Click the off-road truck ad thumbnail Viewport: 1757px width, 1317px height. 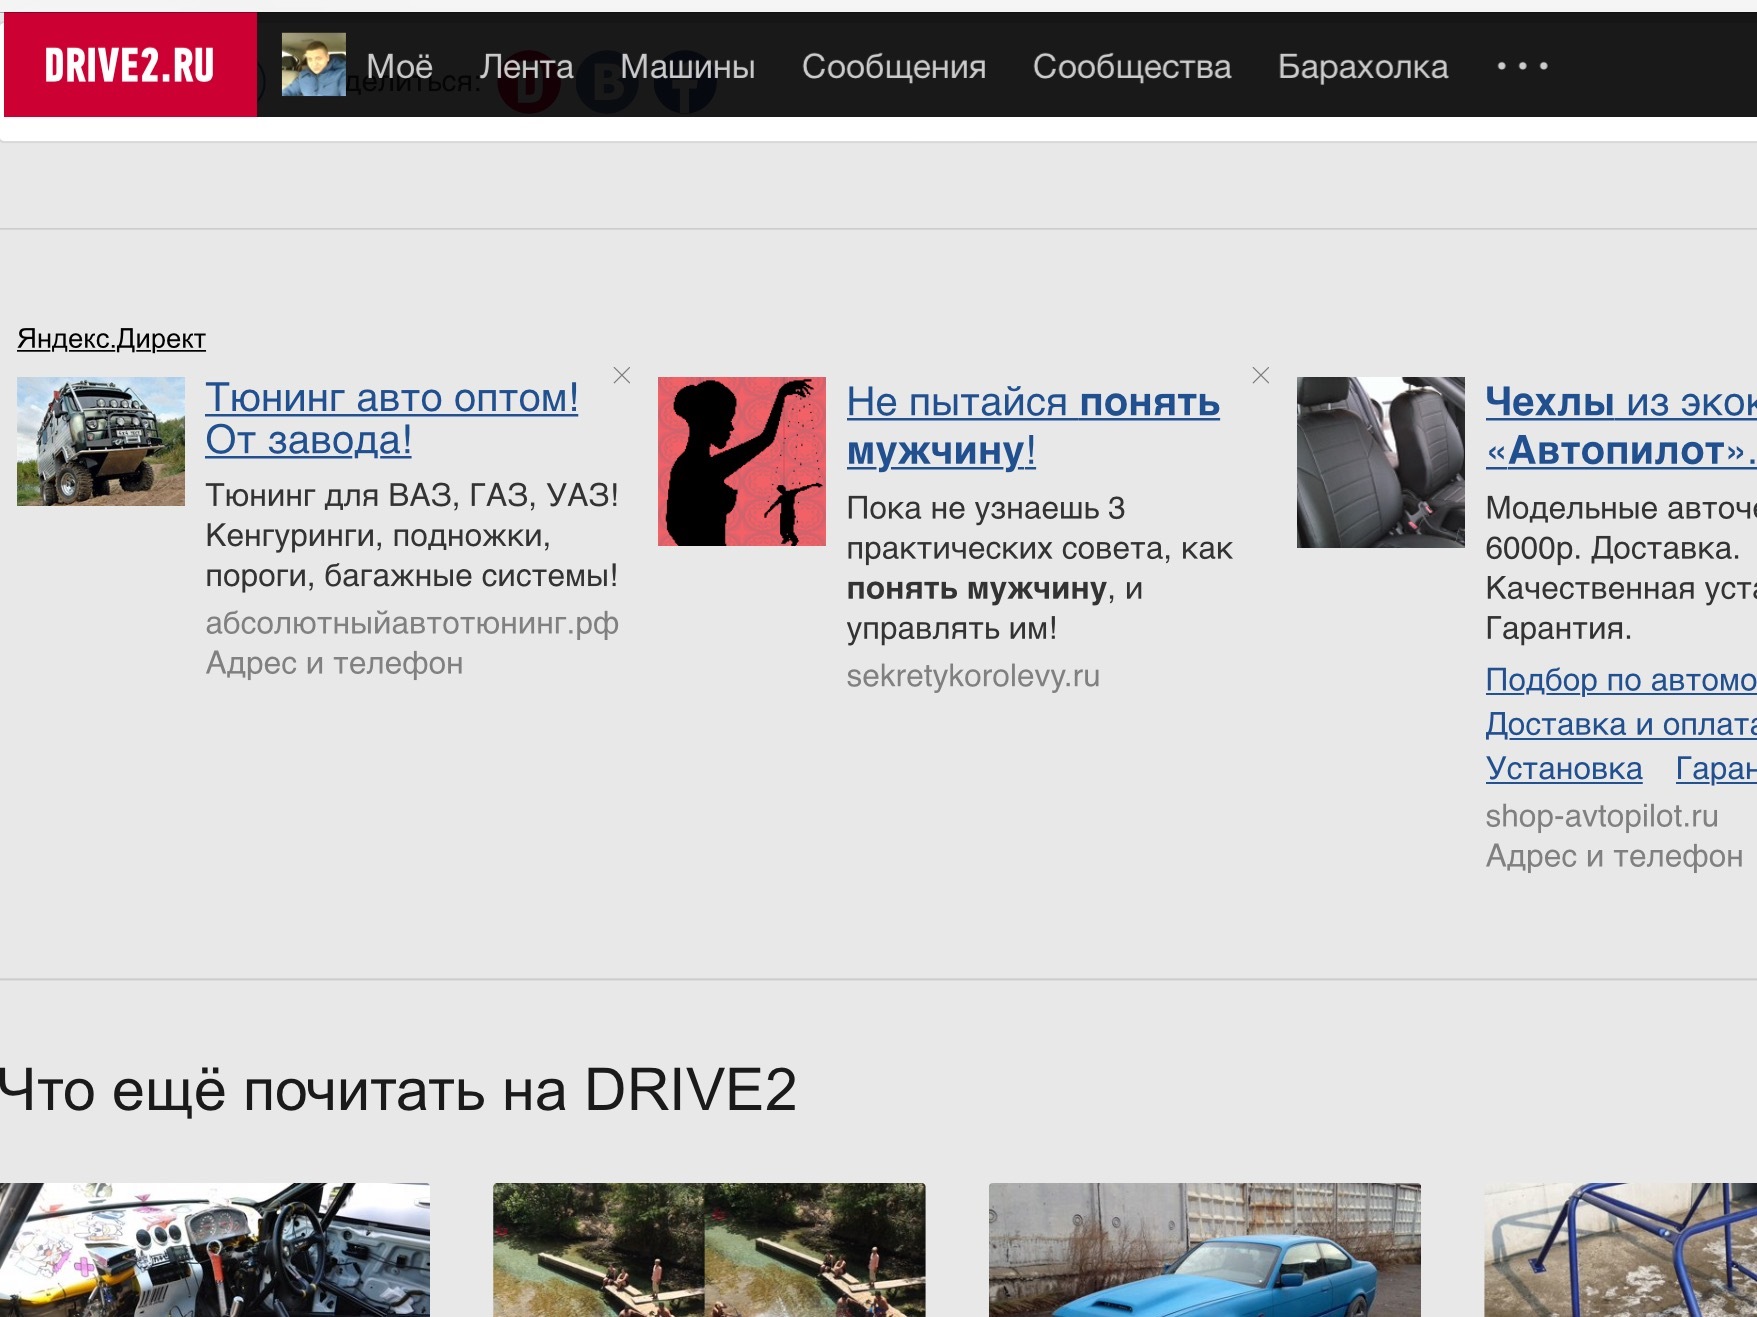tap(101, 441)
